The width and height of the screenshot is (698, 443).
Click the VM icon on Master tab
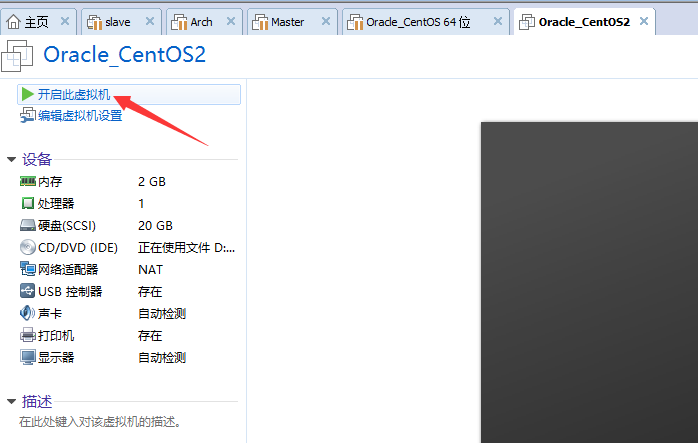point(260,22)
